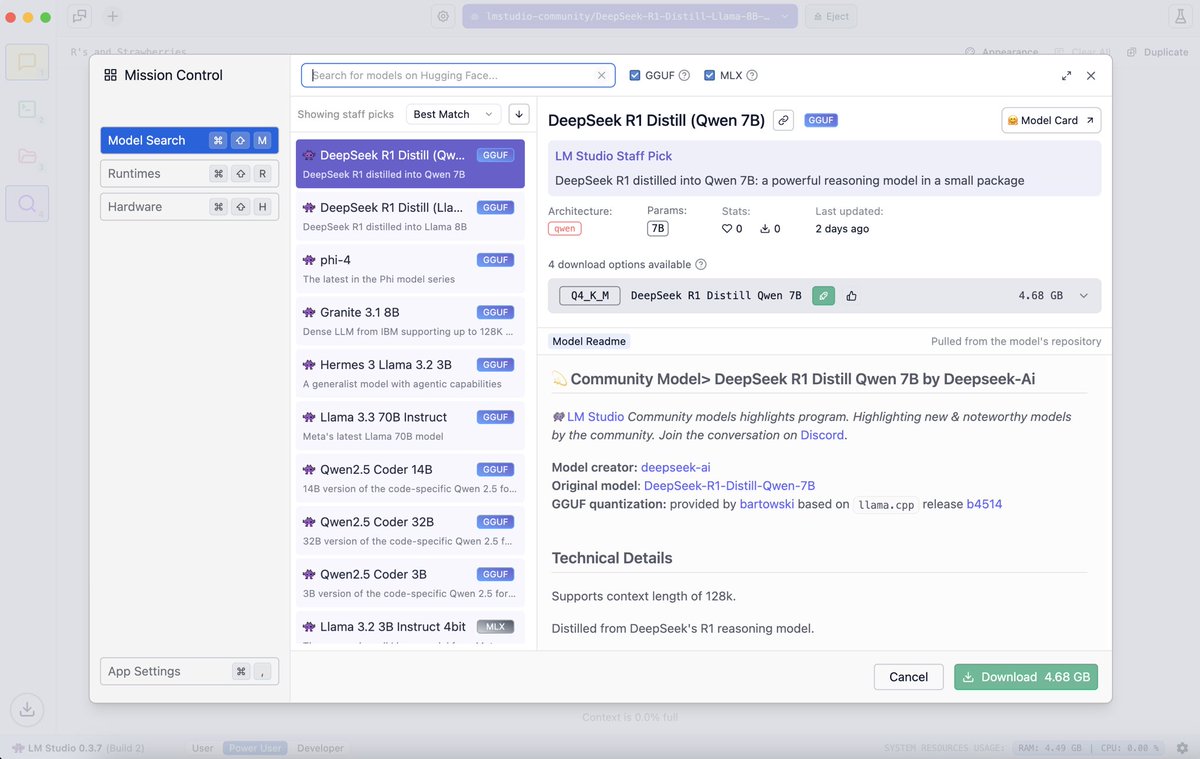Click the qwen architecture tag
1200x759 pixels.
coord(565,229)
